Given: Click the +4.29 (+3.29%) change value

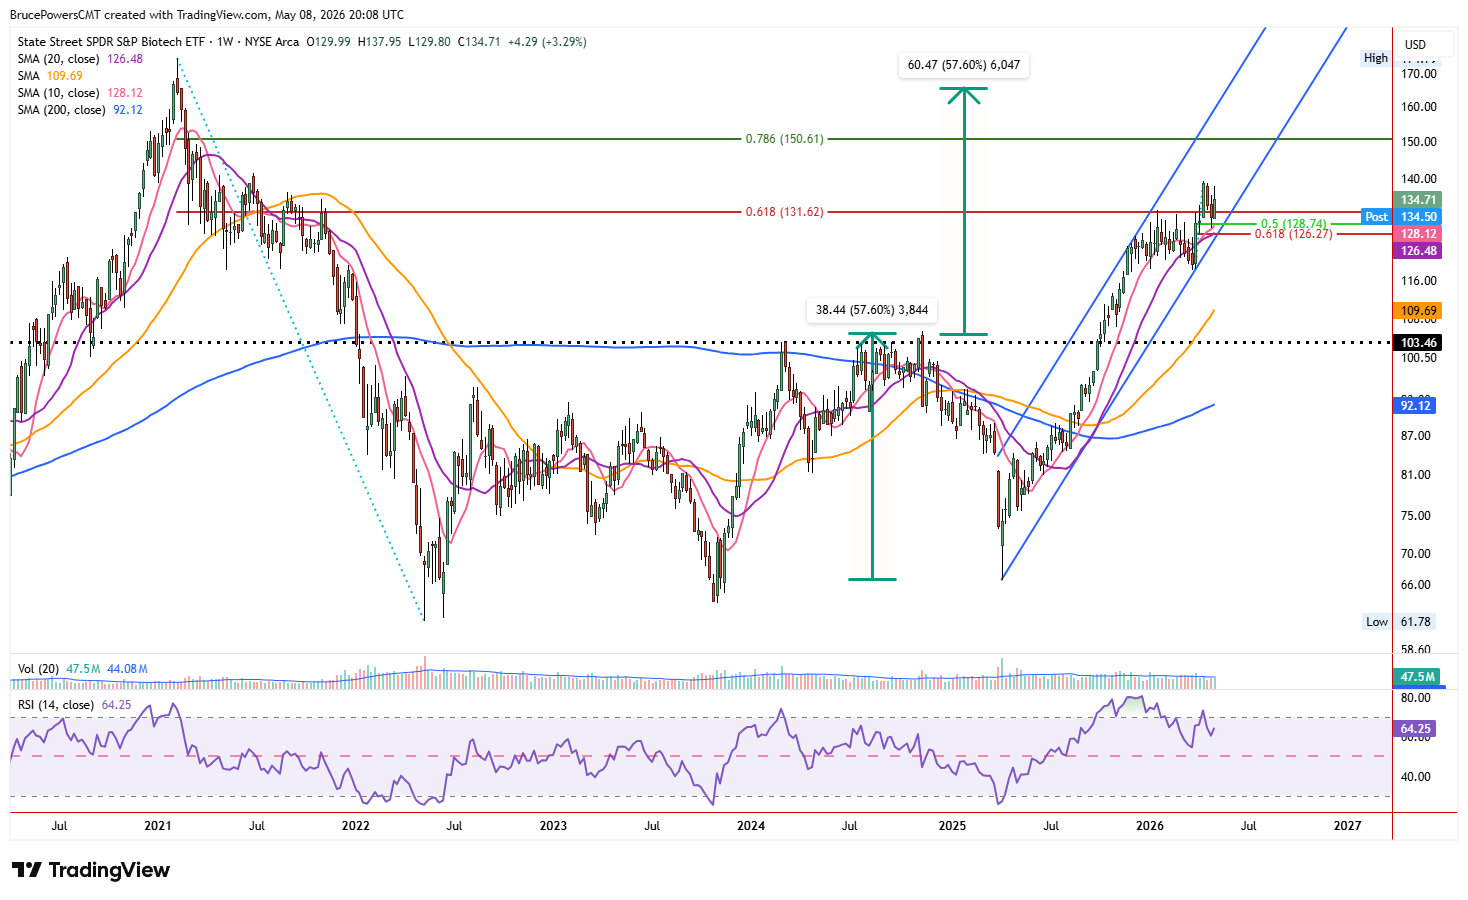Looking at the screenshot, I should click(x=547, y=42).
